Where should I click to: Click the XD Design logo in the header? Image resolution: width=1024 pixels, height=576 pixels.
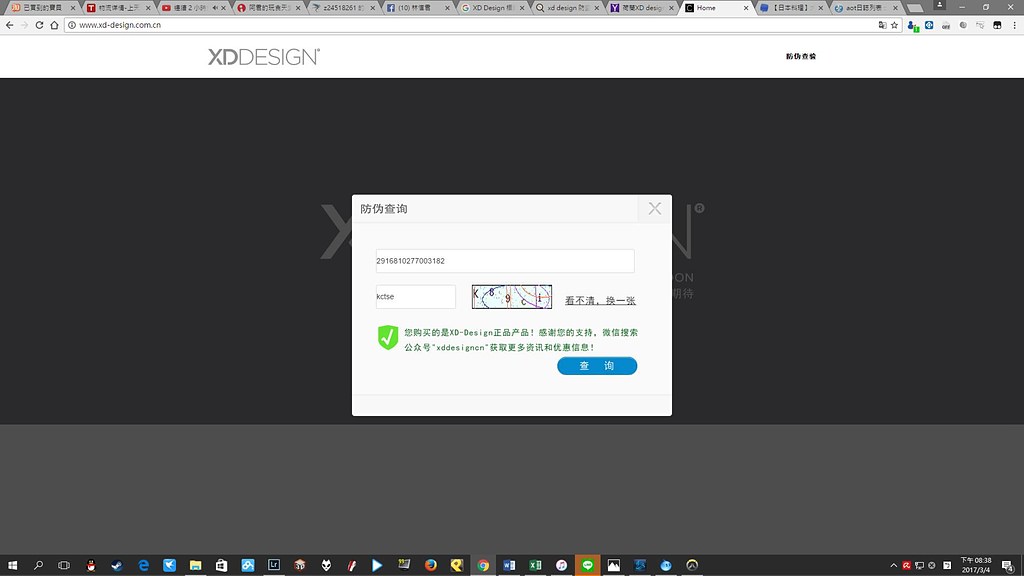264,57
